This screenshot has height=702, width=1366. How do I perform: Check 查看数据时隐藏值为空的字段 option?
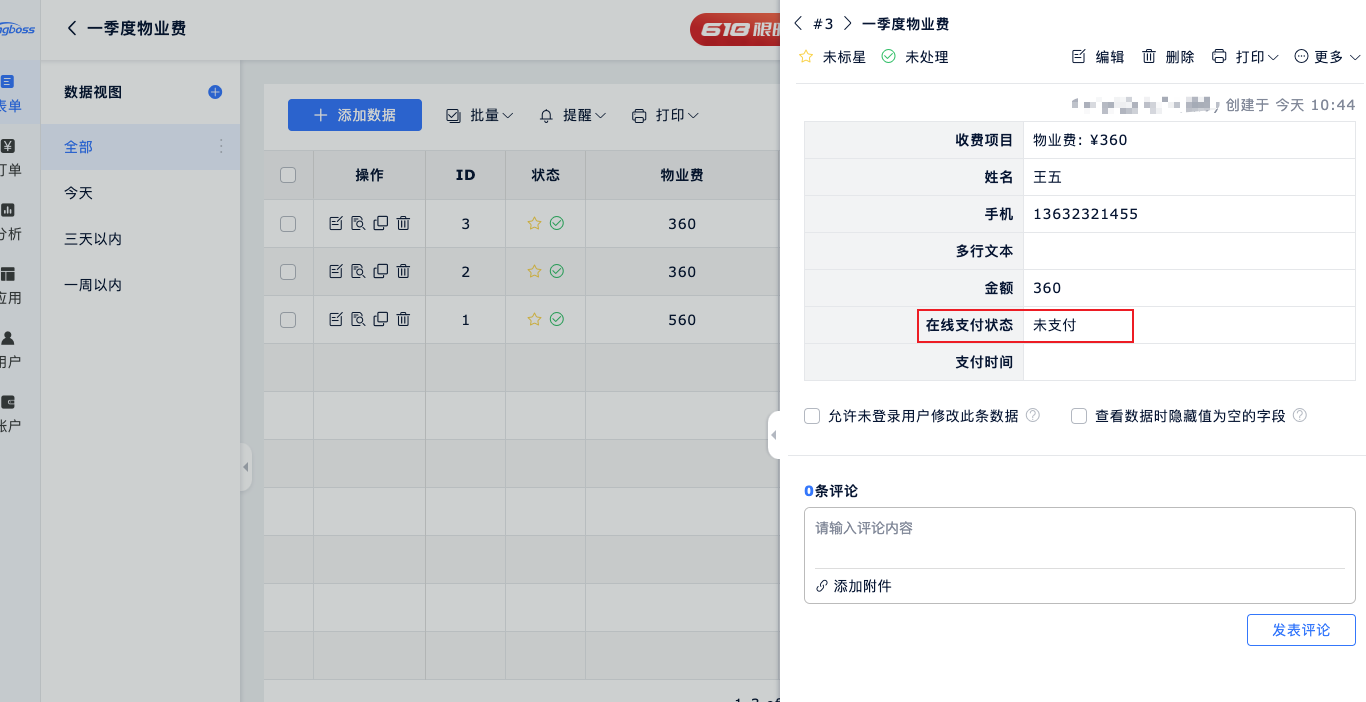click(1079, 416)
